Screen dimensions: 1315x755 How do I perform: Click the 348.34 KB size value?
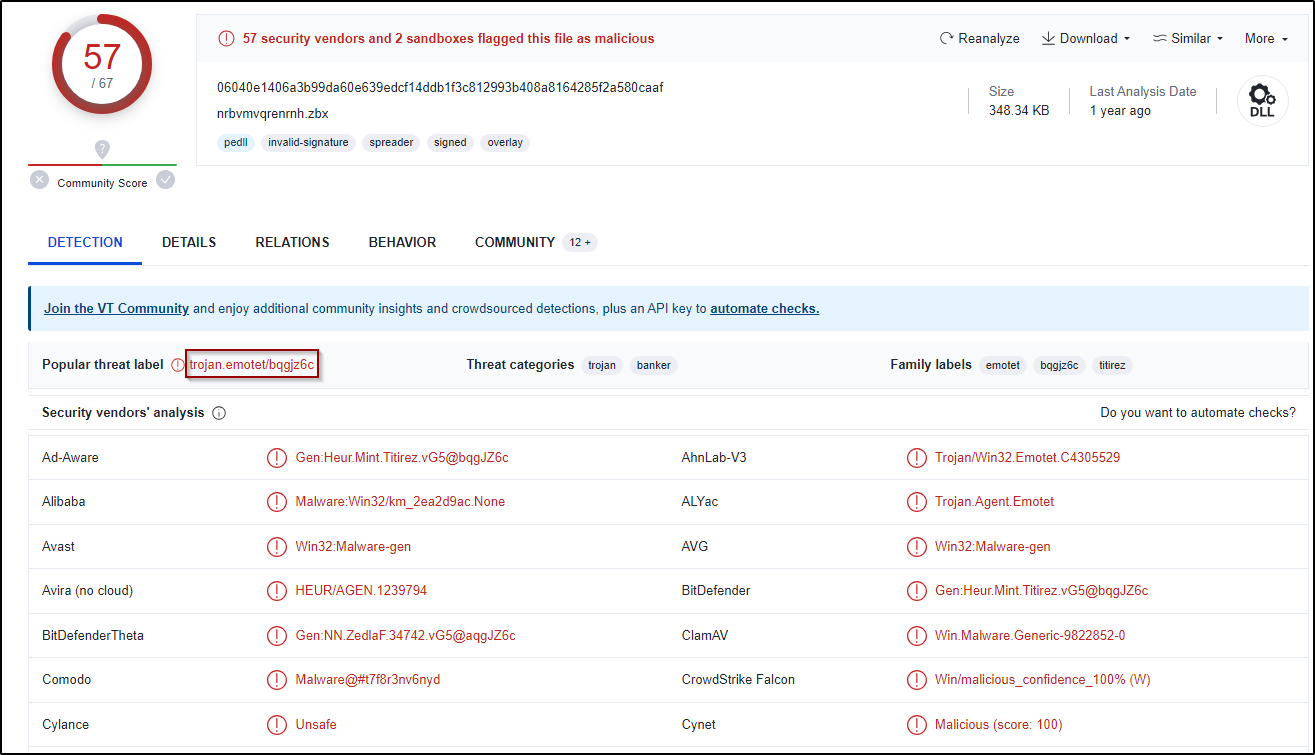point(1019,111)
